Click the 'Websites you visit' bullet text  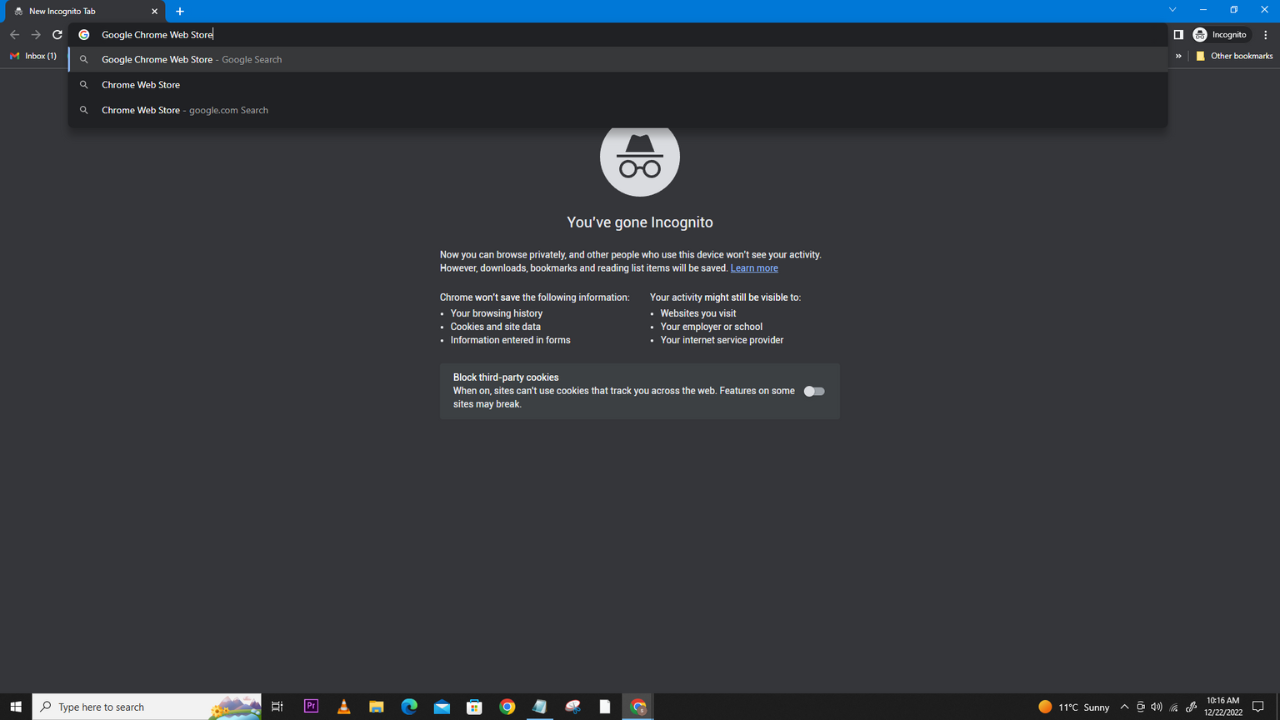tap(698, 314)
